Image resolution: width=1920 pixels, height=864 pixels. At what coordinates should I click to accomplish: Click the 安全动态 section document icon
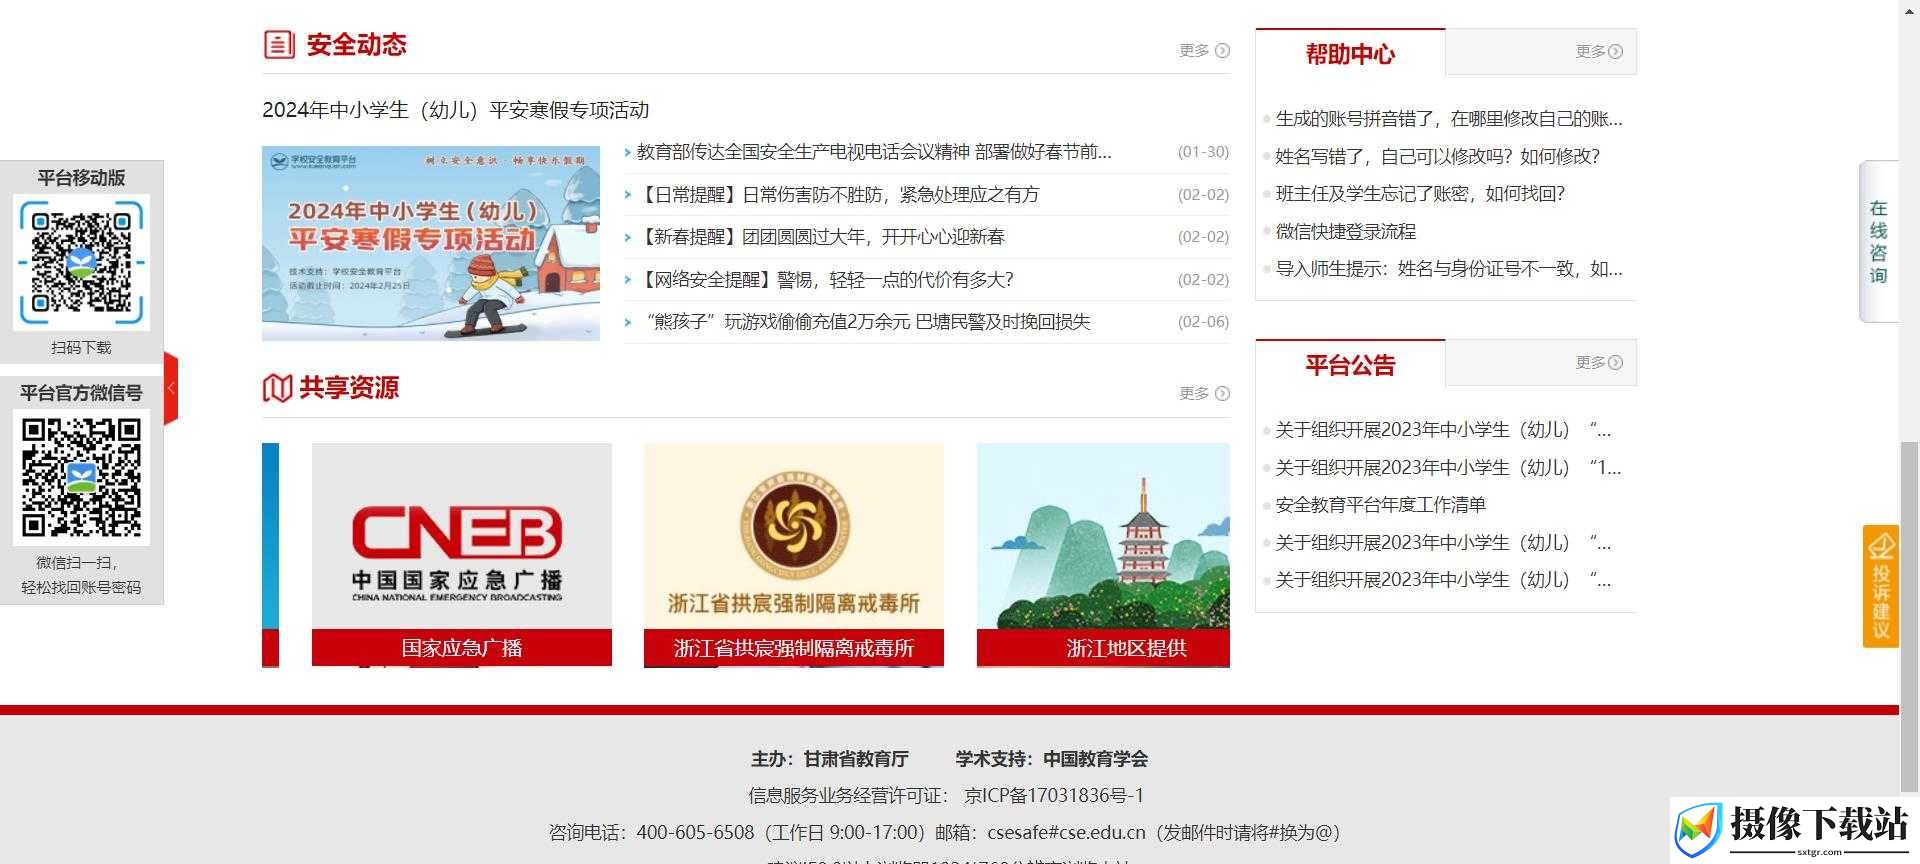[x=279, y=44]
